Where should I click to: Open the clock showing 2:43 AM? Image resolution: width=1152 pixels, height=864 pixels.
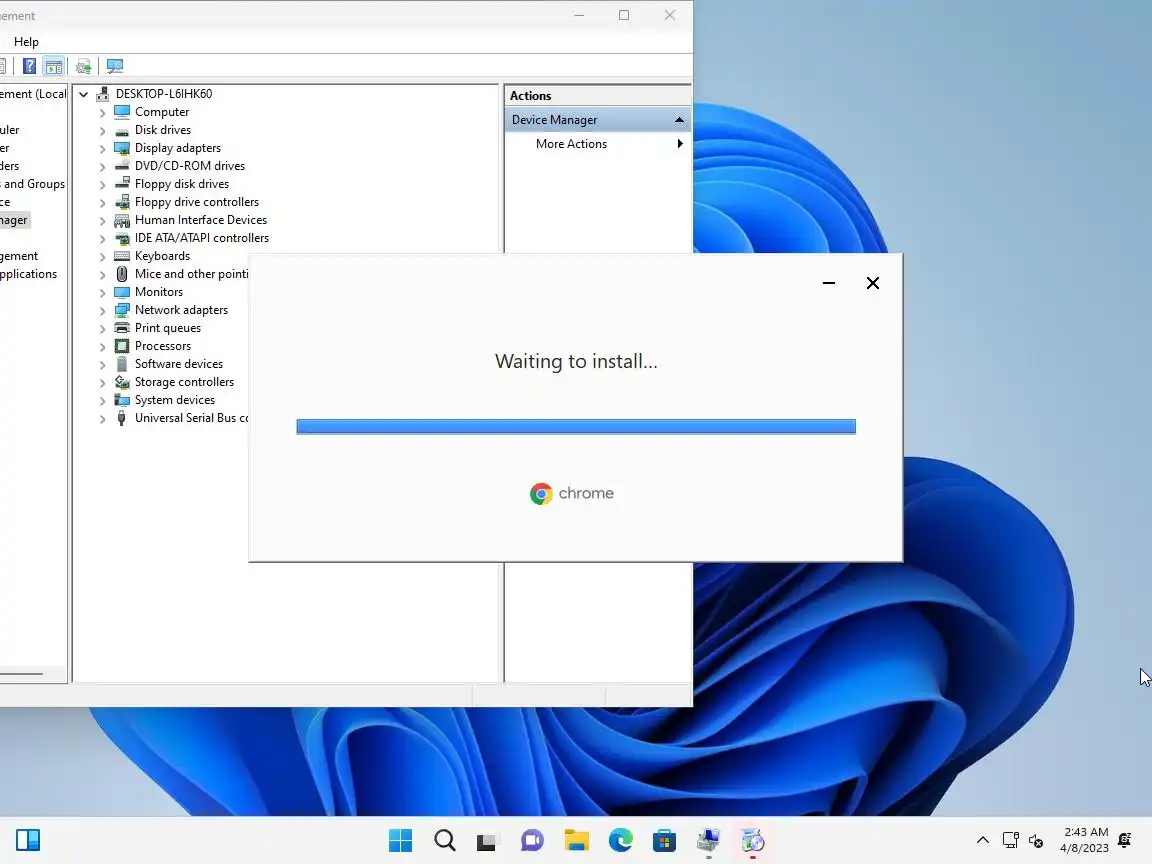(x=1084, y=840)
